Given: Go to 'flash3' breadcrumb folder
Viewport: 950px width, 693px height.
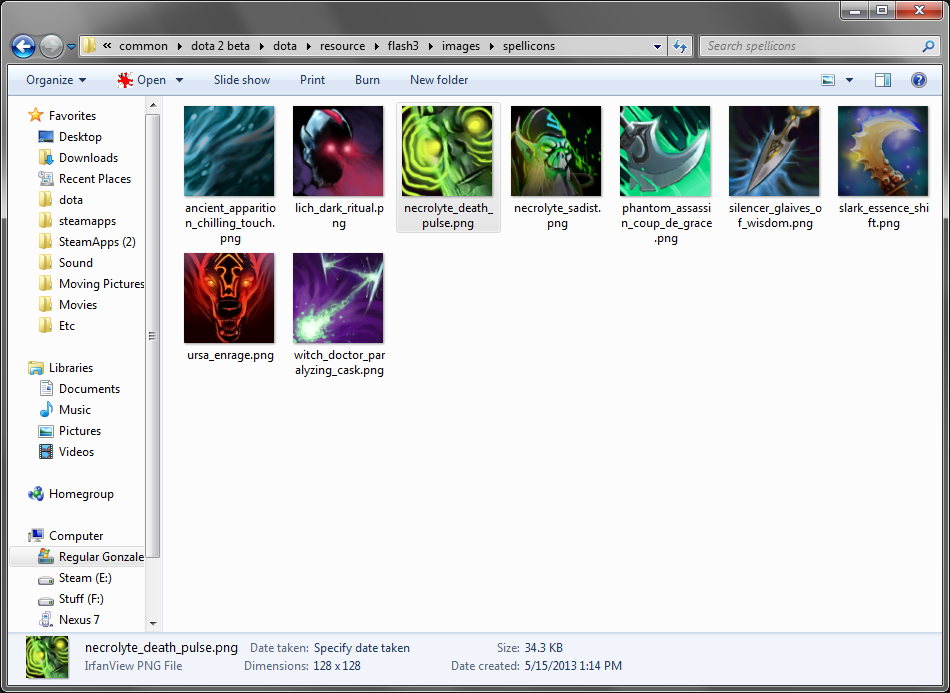Looking at the screenshot, I should tap(403, 46).
